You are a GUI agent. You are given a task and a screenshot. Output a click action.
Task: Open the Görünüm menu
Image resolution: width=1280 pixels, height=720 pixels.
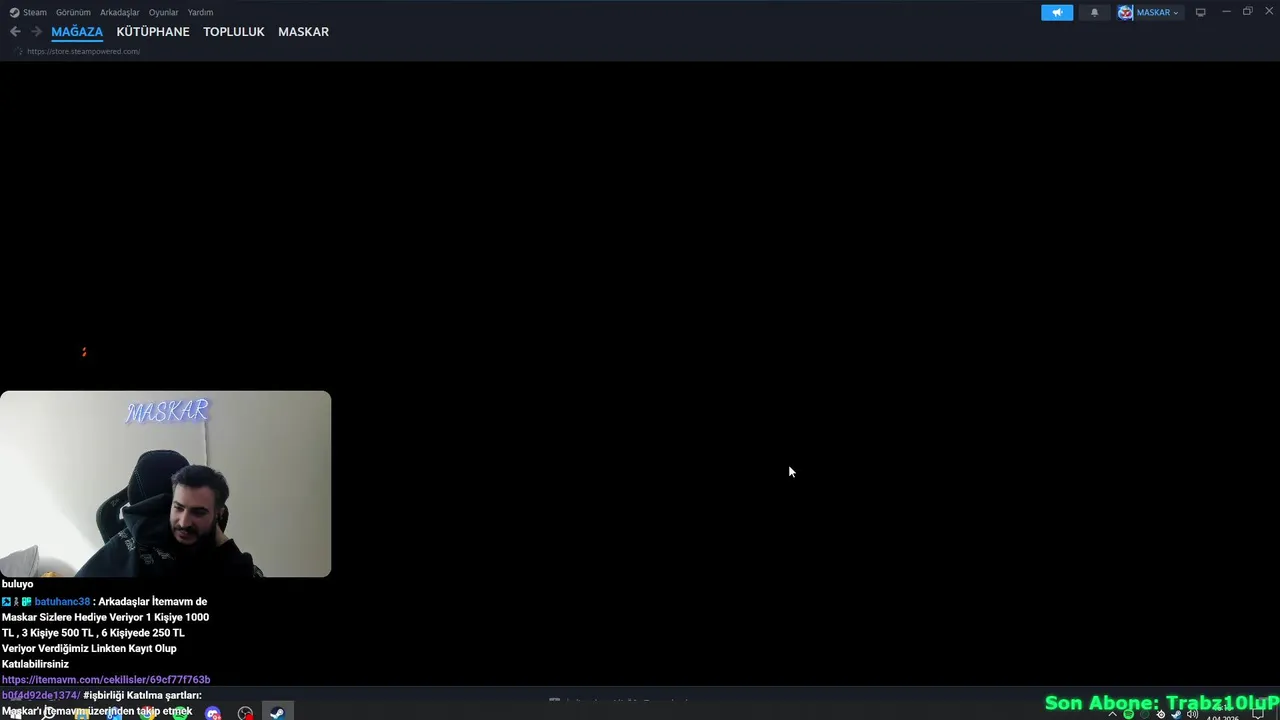tap(73, 12)
